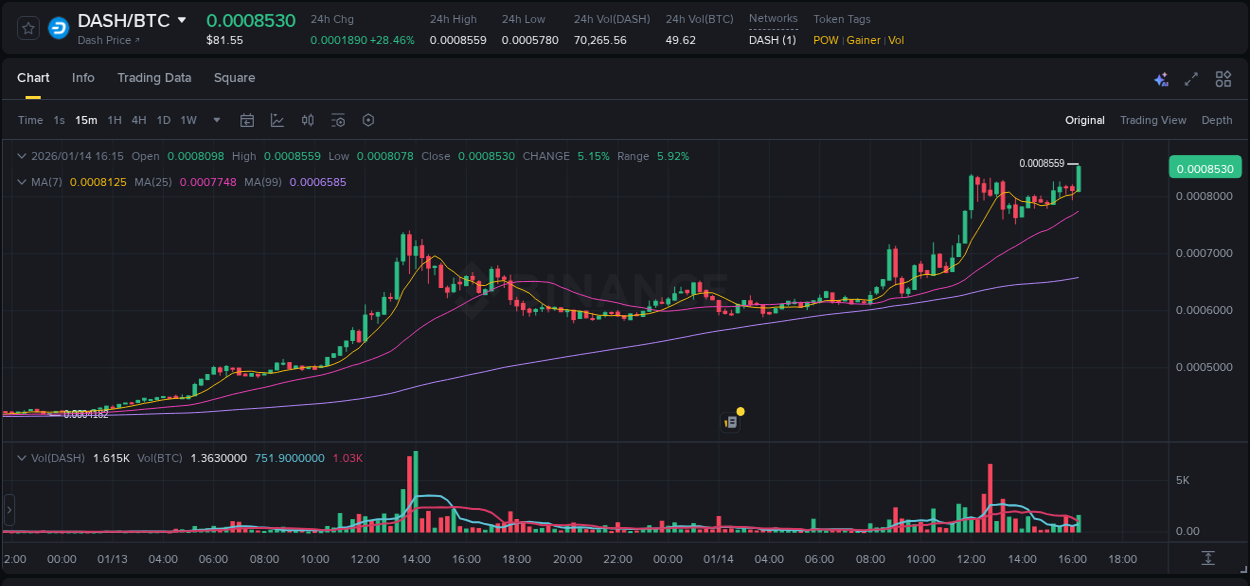Switch to the Trading Data tab
This screenshot has width=1250, height=586.
(154, 77)
